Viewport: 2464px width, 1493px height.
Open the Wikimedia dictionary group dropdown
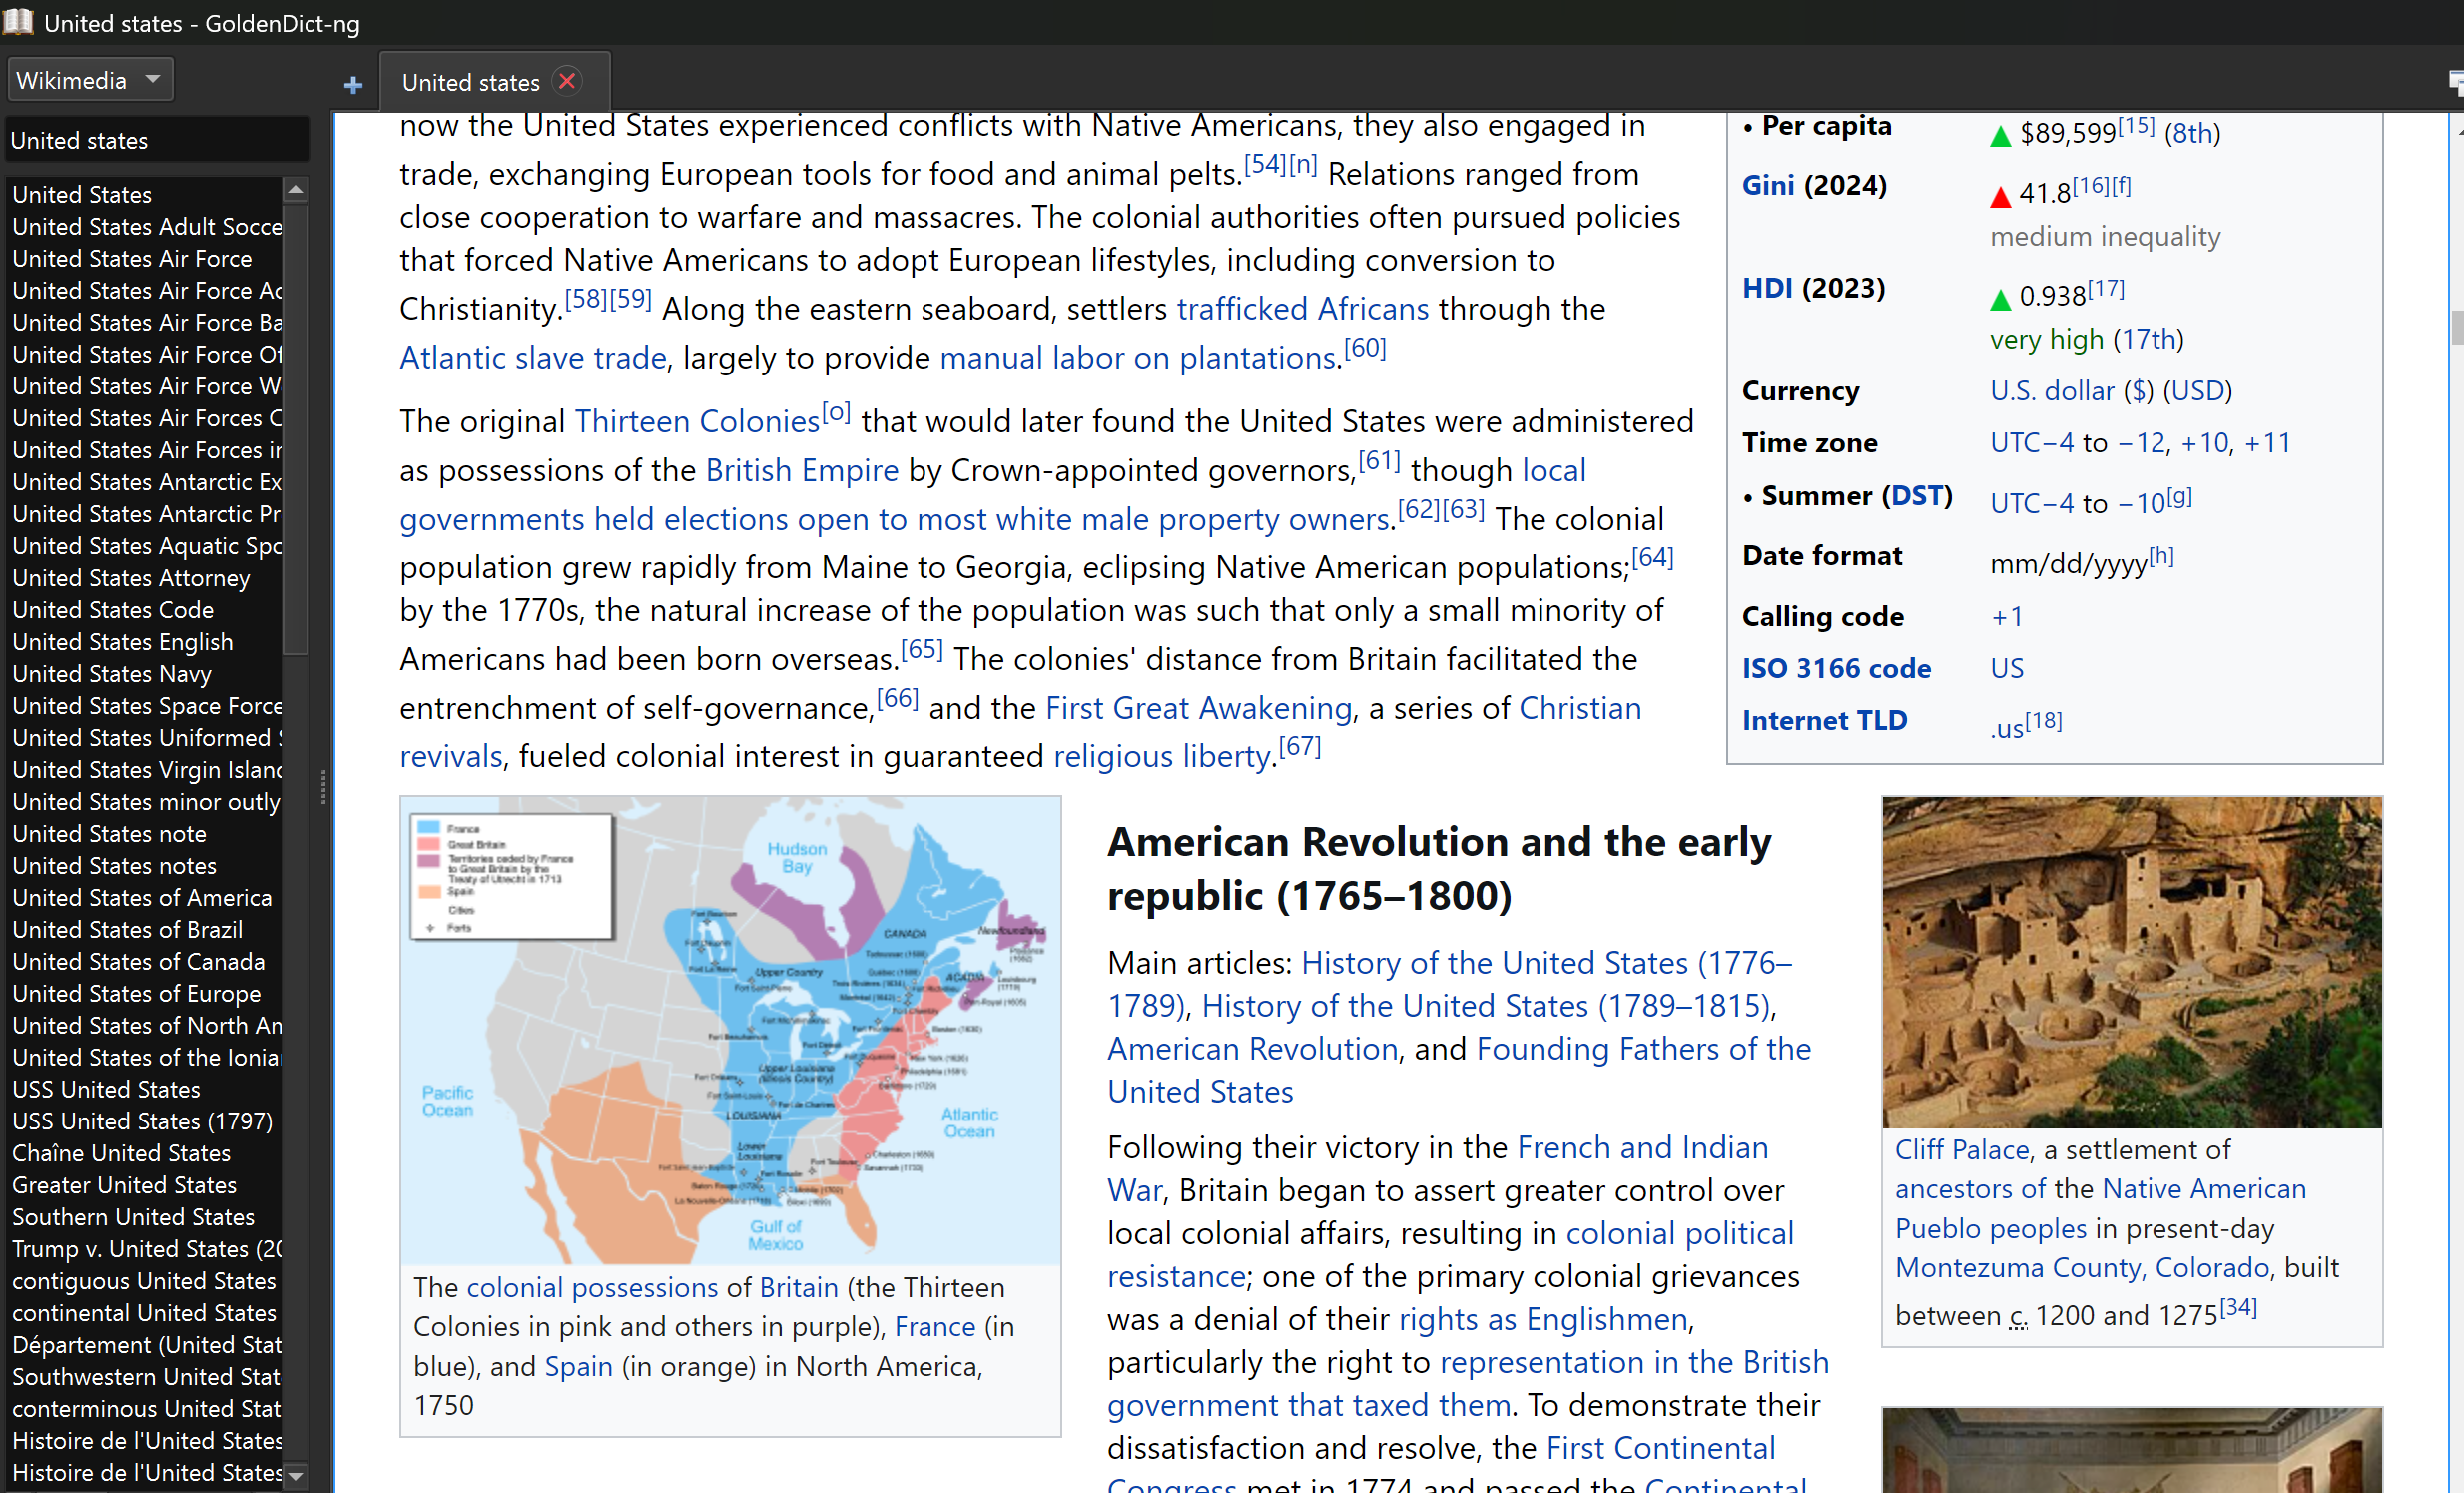[89, 80]
